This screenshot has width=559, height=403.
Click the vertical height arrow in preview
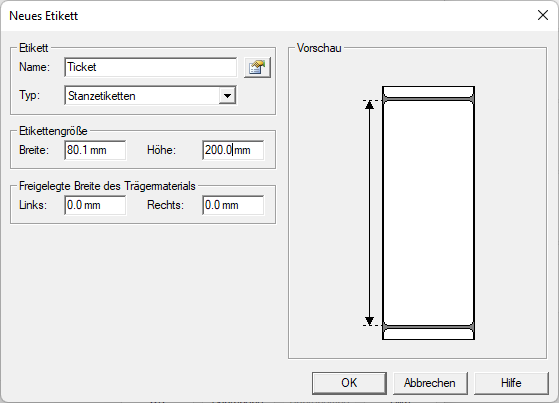tap(370, 213)
